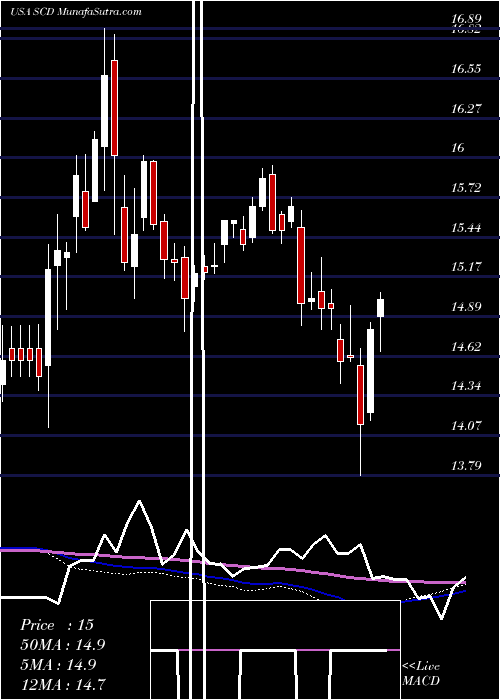This screenshot has height=700, width=500.
Task: Click the 16.55 price axis label
Action: point(467,69)
